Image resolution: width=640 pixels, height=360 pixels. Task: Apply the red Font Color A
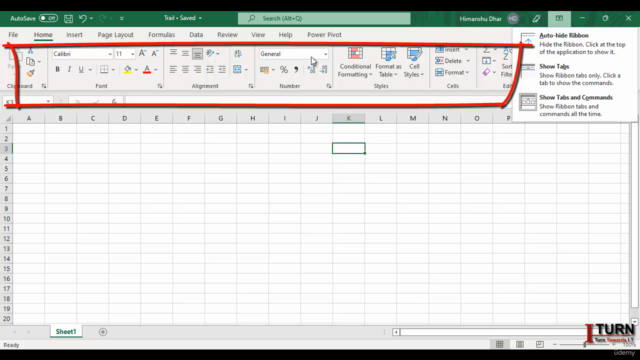coord(147,69)
